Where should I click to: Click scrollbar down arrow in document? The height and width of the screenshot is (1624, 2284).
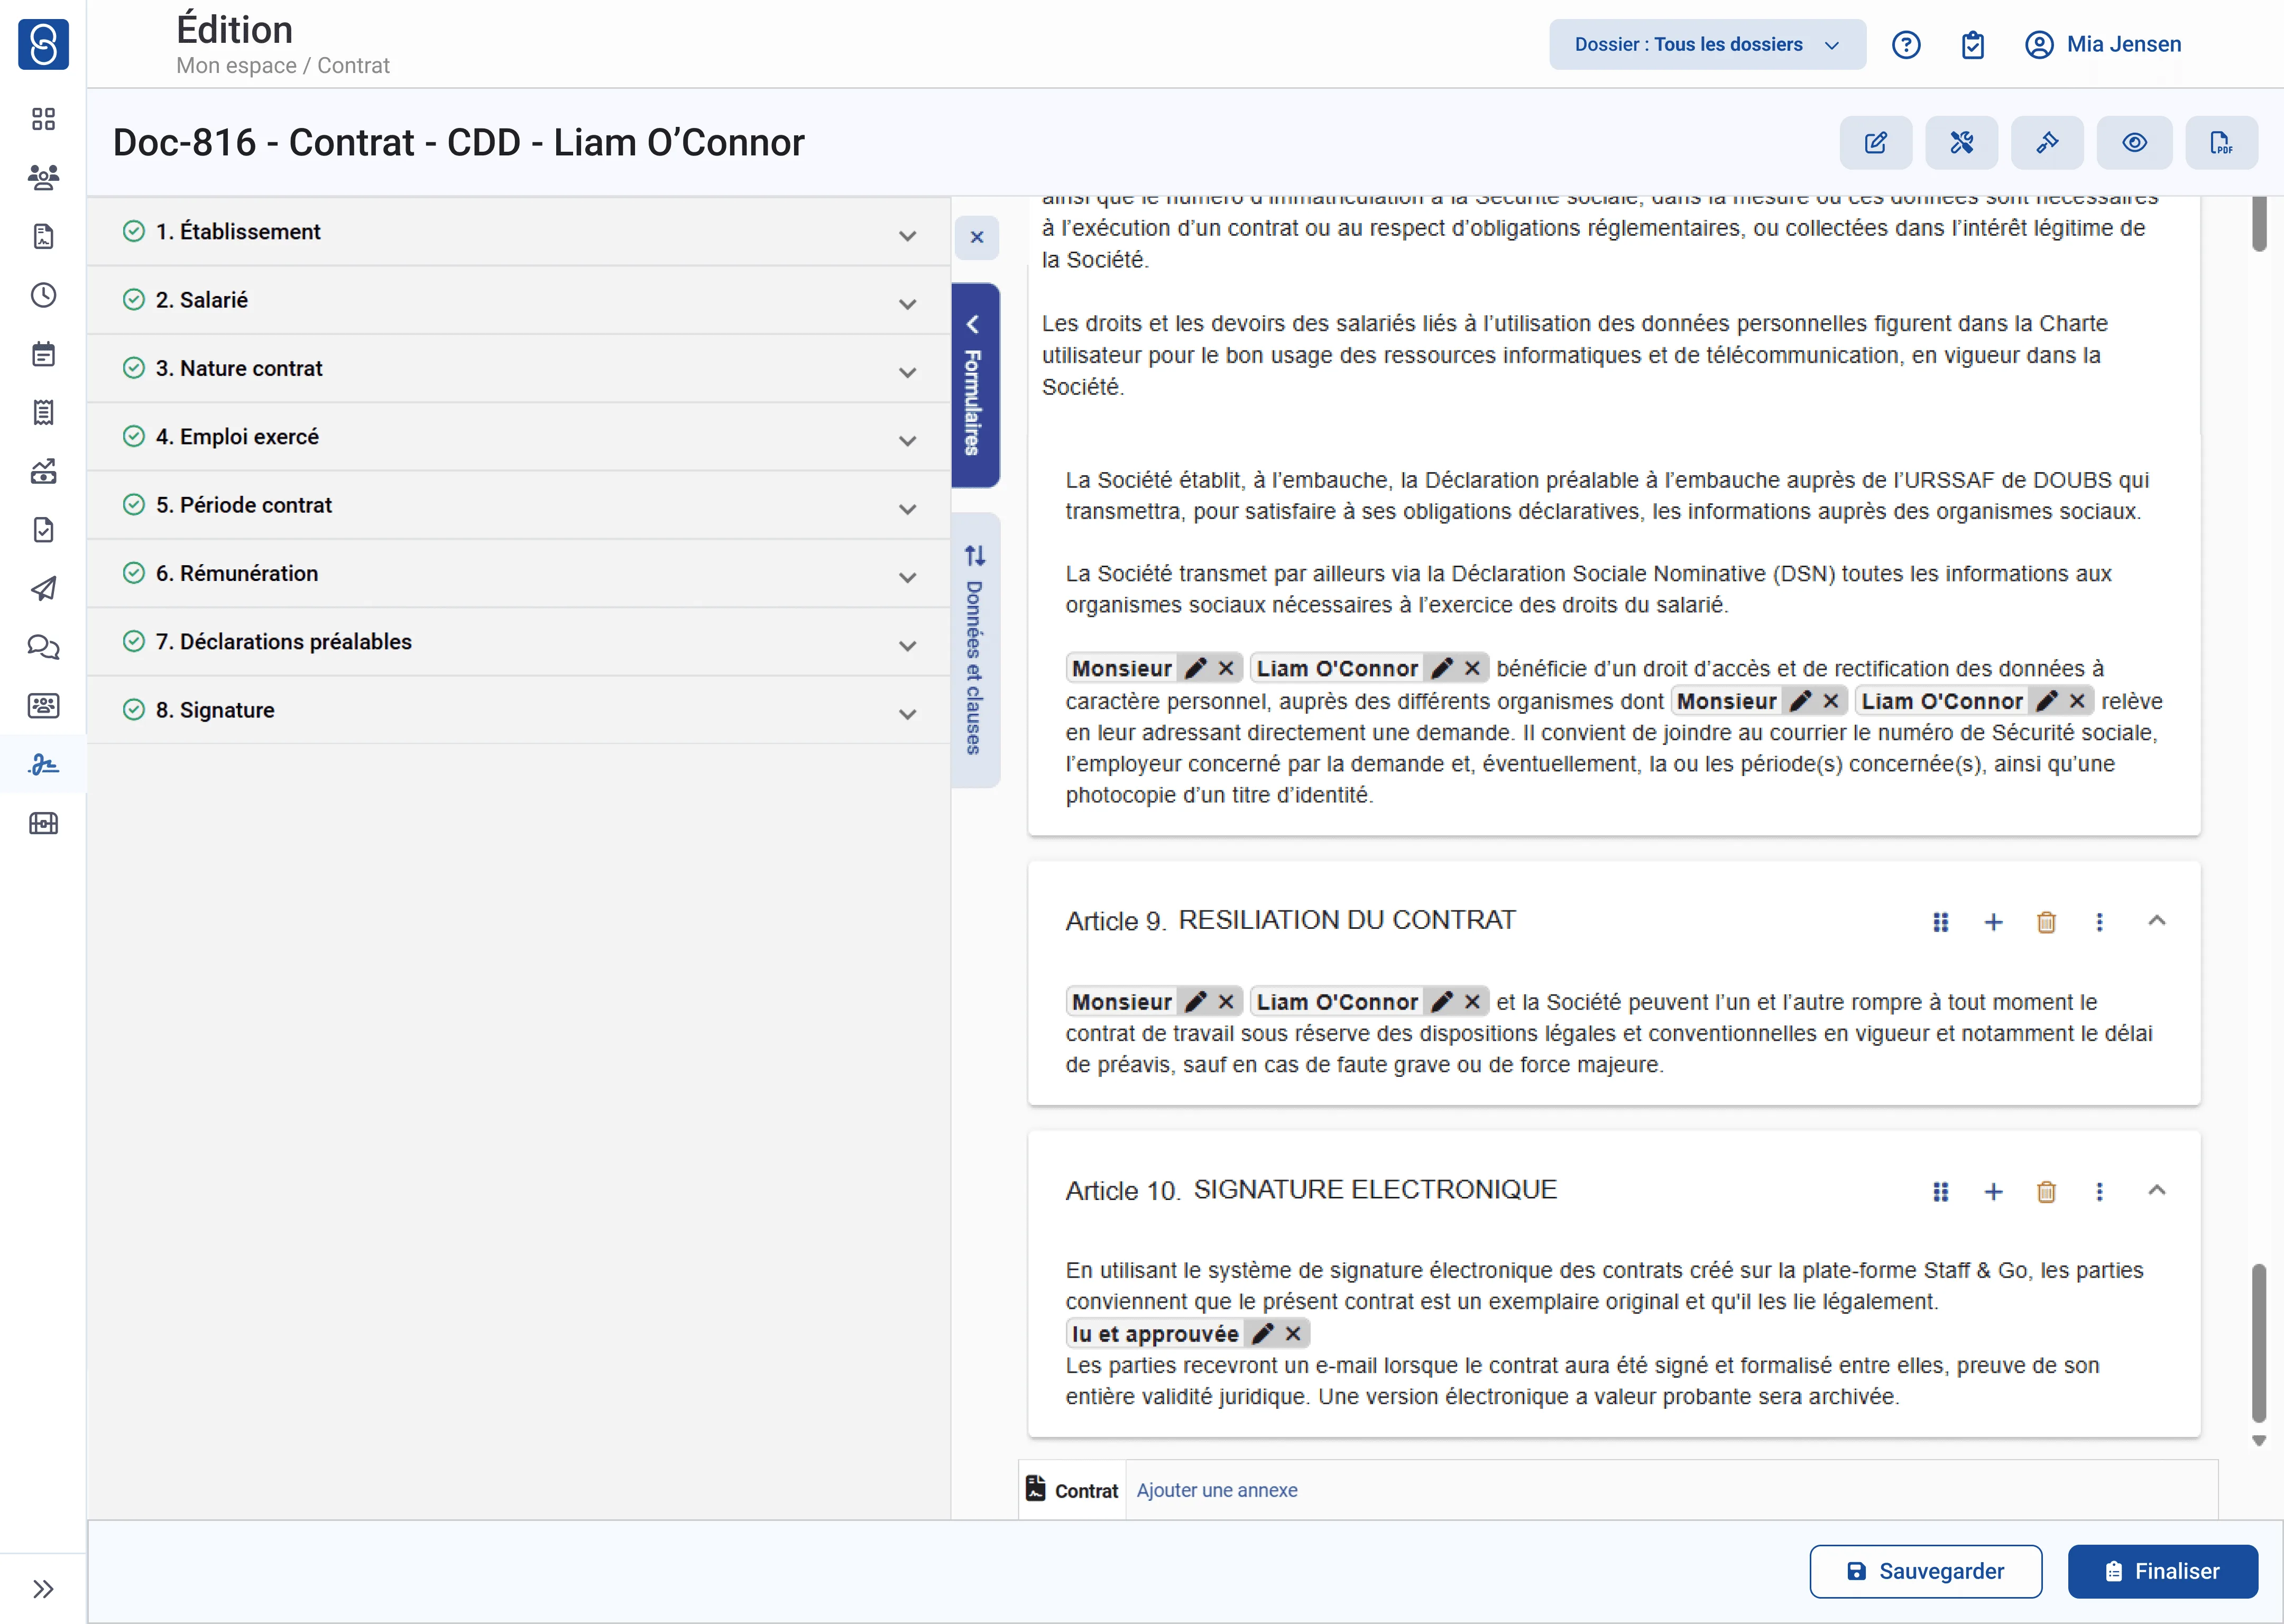pyautogui.click(x=2259, y=1440)
